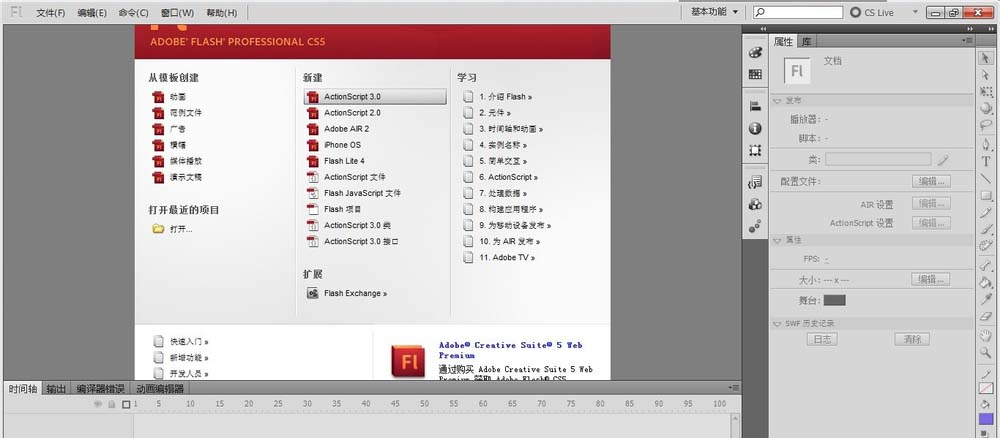This screenshot has width=1000, height=438.
Task: Open the 6. ActionScript learning link
Action: (x=501, y=177)
